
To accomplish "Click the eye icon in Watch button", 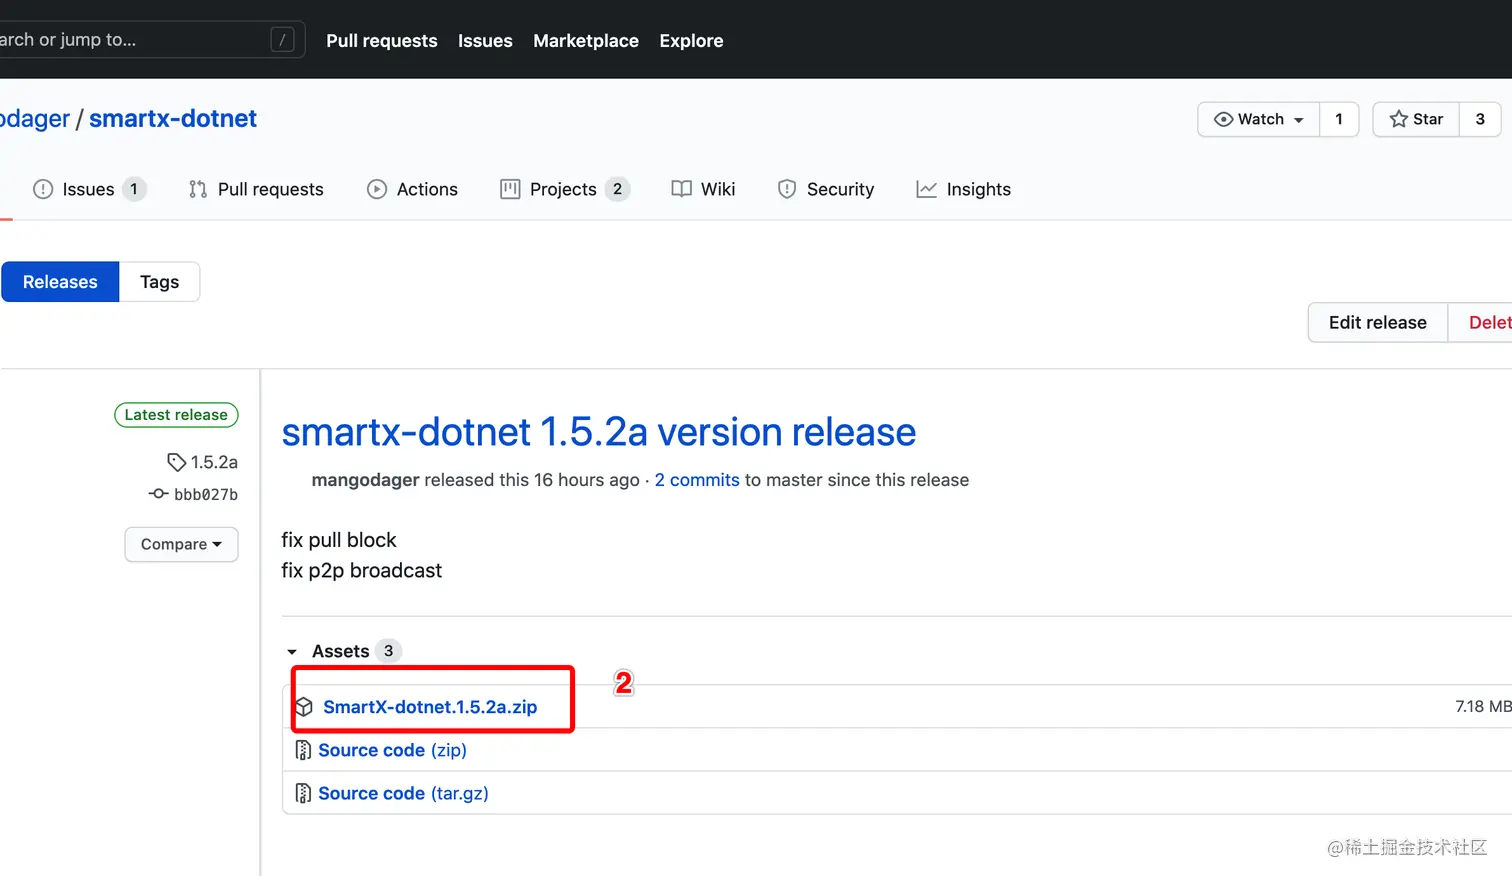I will [1223, 119].
